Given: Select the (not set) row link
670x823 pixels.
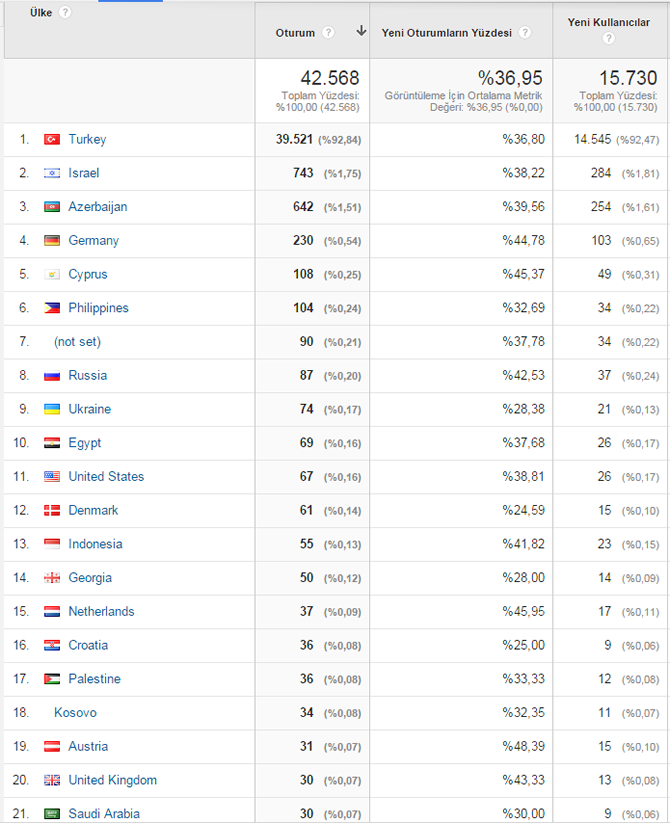Looking at the screenshot, I should pos(77,342).
